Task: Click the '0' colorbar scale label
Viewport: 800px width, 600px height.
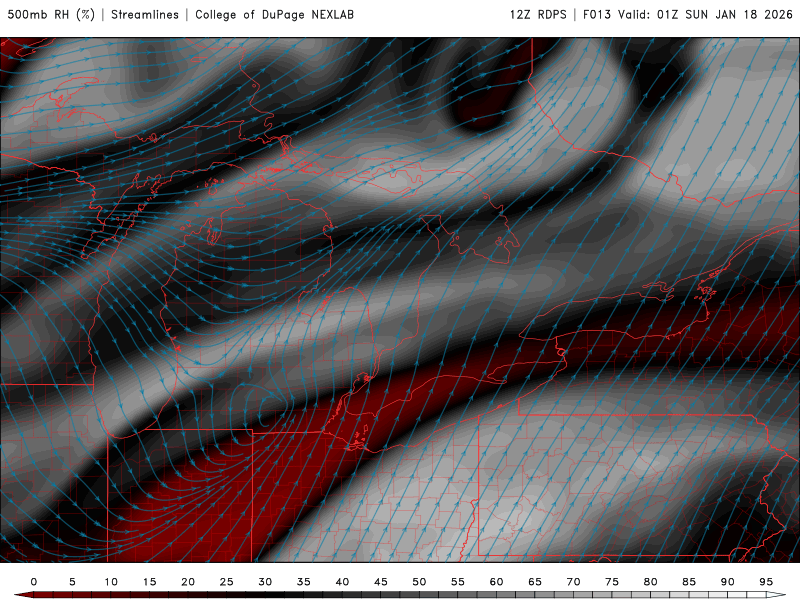Action: coord(34,582)
